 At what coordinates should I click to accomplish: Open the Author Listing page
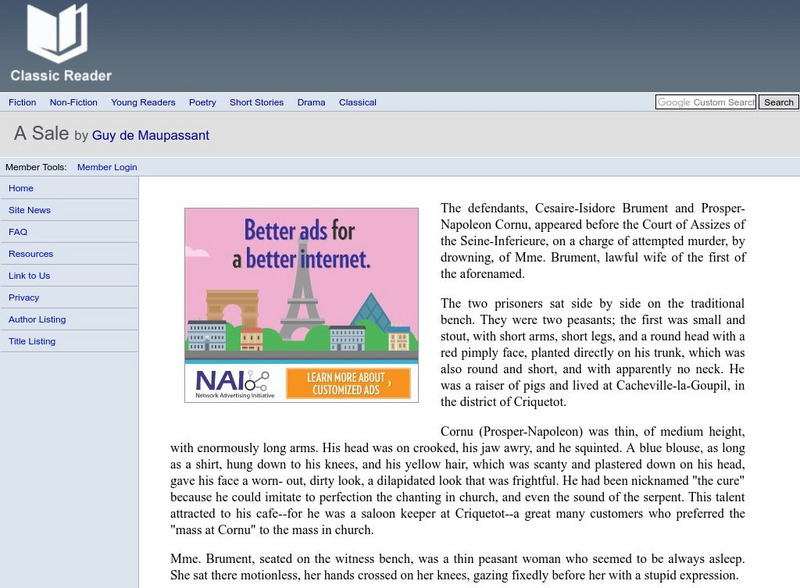coord(39,319)
